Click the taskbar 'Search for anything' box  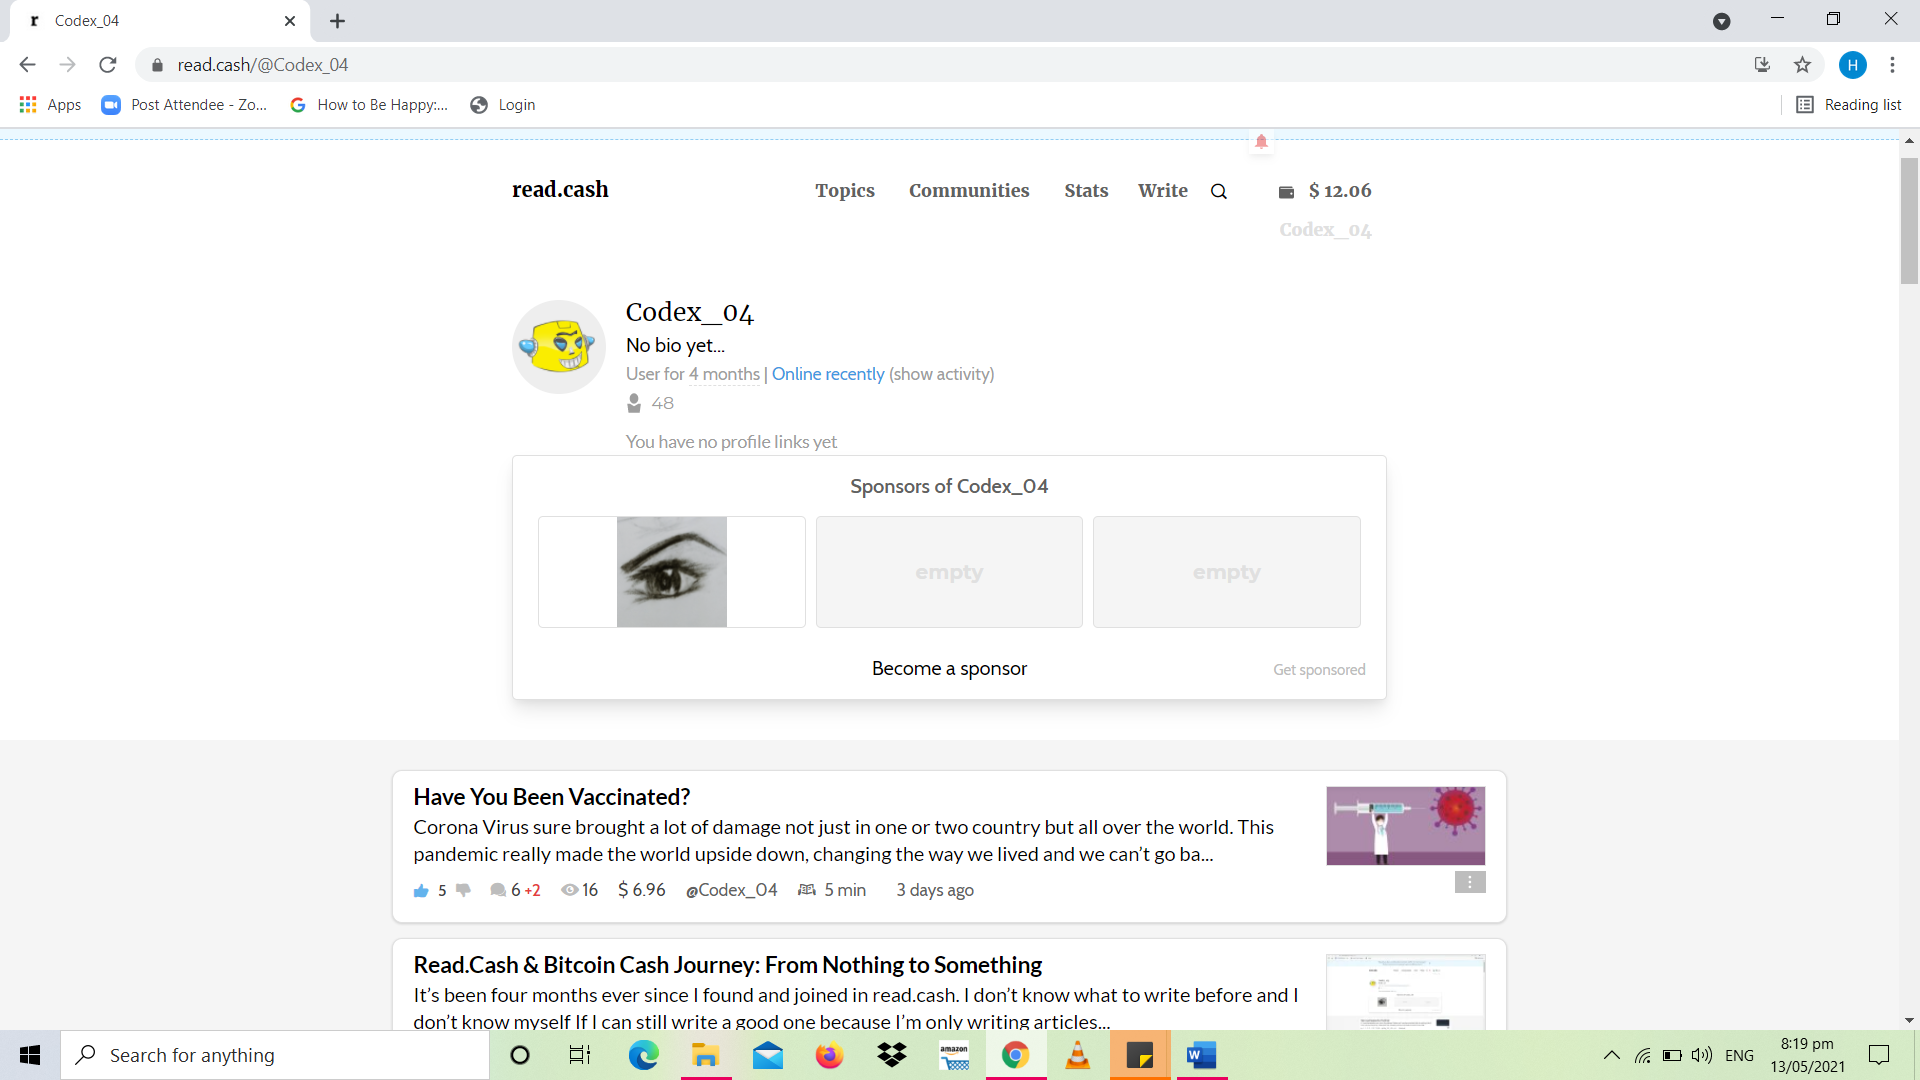[x=275, y=1055]
